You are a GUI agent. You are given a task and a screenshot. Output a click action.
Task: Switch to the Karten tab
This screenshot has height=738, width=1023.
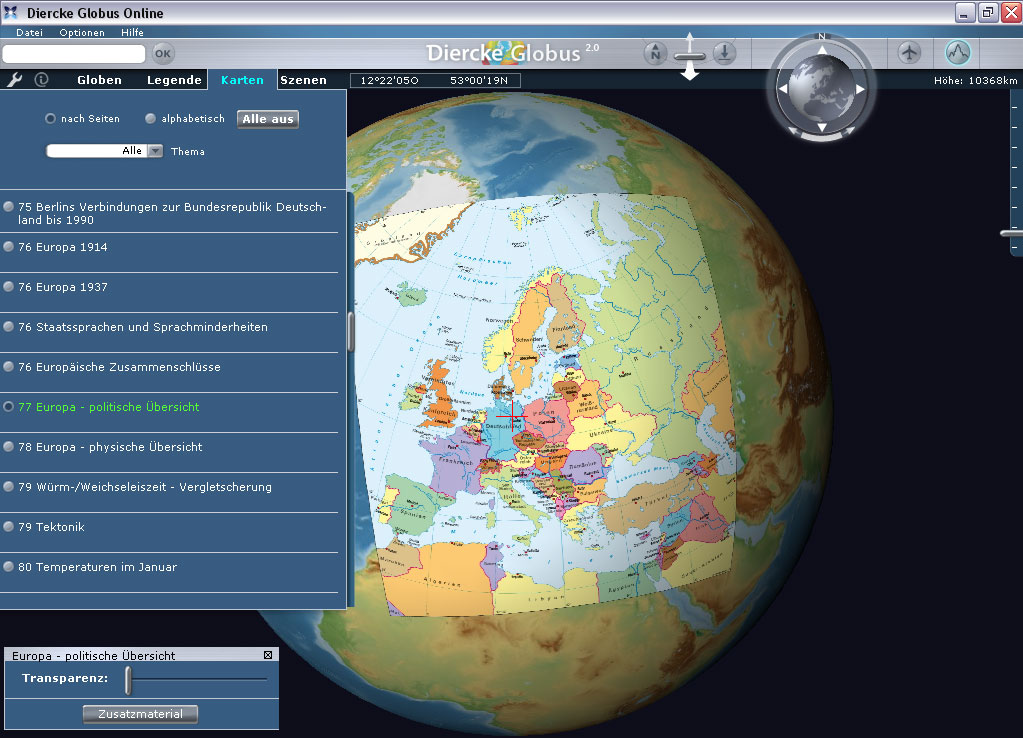pyautogui.click(x=243, y=80)
